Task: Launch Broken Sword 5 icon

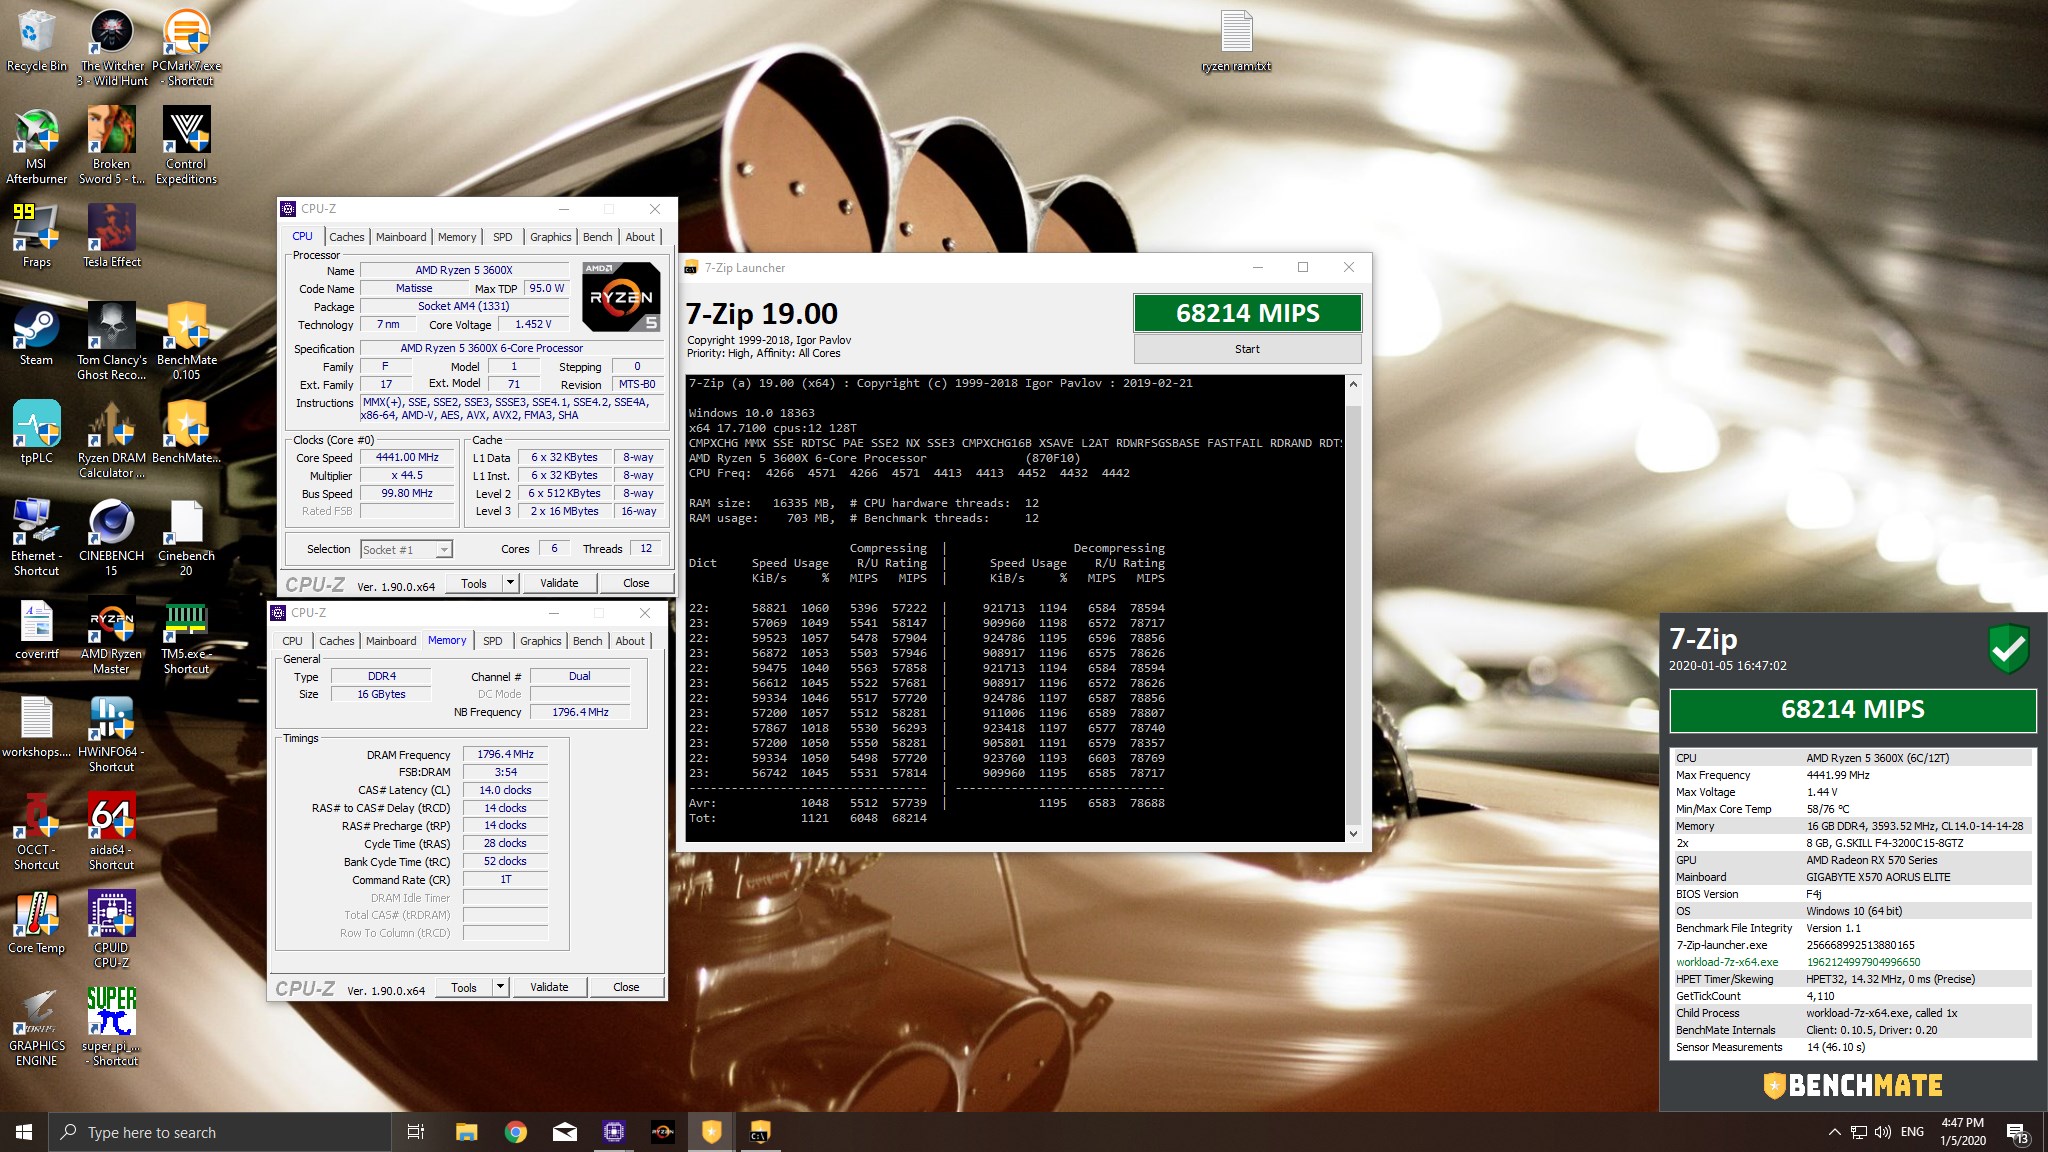Action: 112,146
